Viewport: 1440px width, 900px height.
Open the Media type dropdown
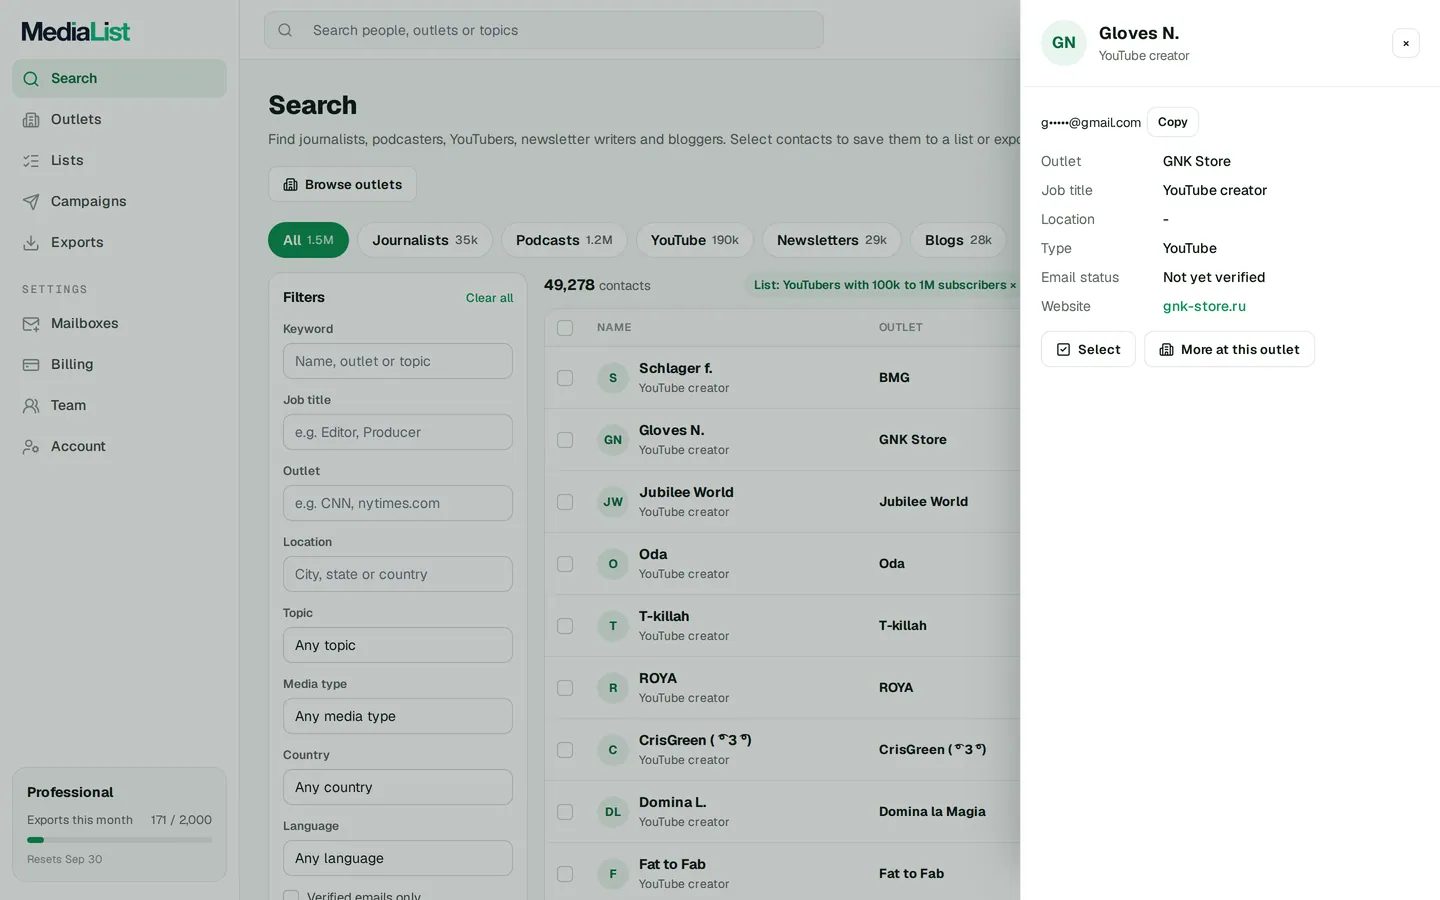click(x=398, y=716)
